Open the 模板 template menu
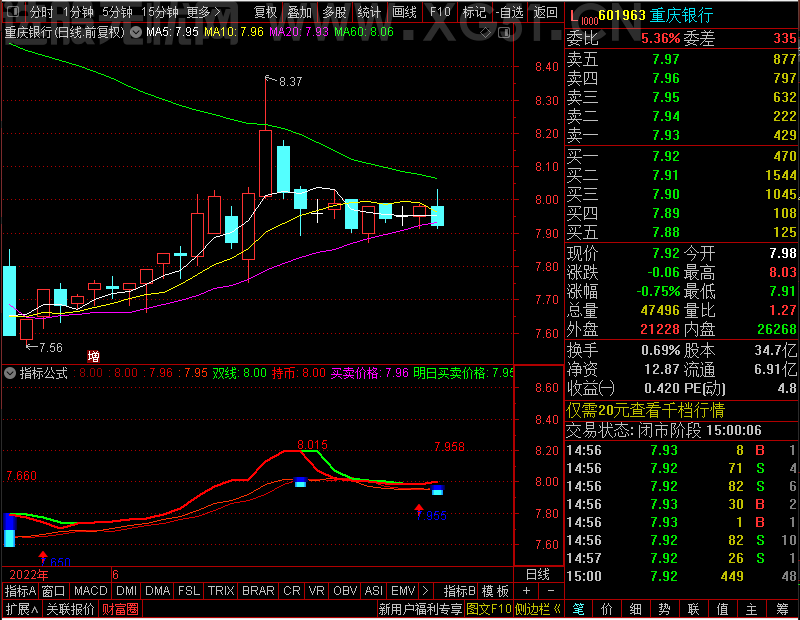Screen dimensions: 800x620 click(495, 591)
